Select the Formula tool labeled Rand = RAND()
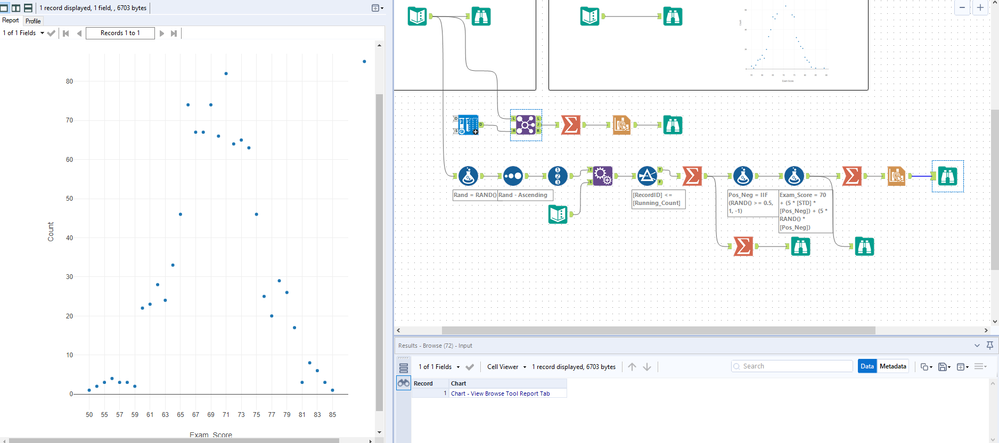Screen dimensions: 999x443 pos(468,176)
